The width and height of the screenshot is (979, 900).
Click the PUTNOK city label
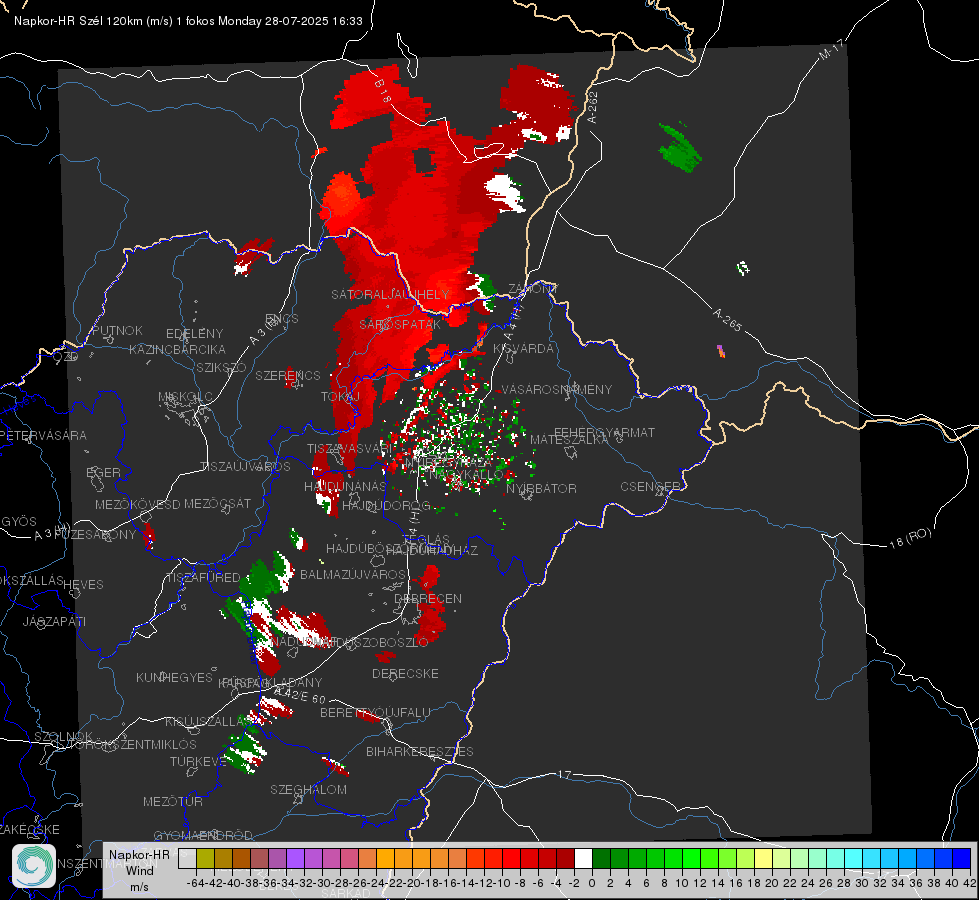point(117,330)
